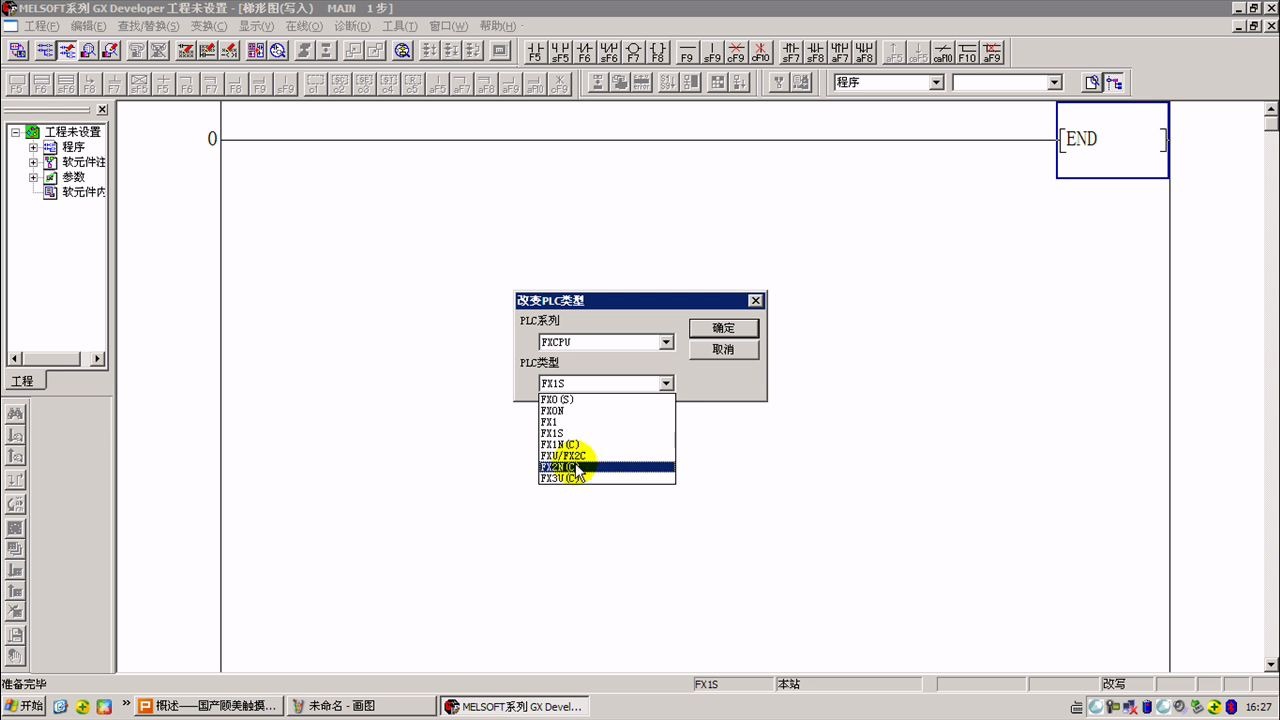Close the 改变PLC类型 dialog
This screenshot has height=720, width=1280.
[x=756, y=301]
